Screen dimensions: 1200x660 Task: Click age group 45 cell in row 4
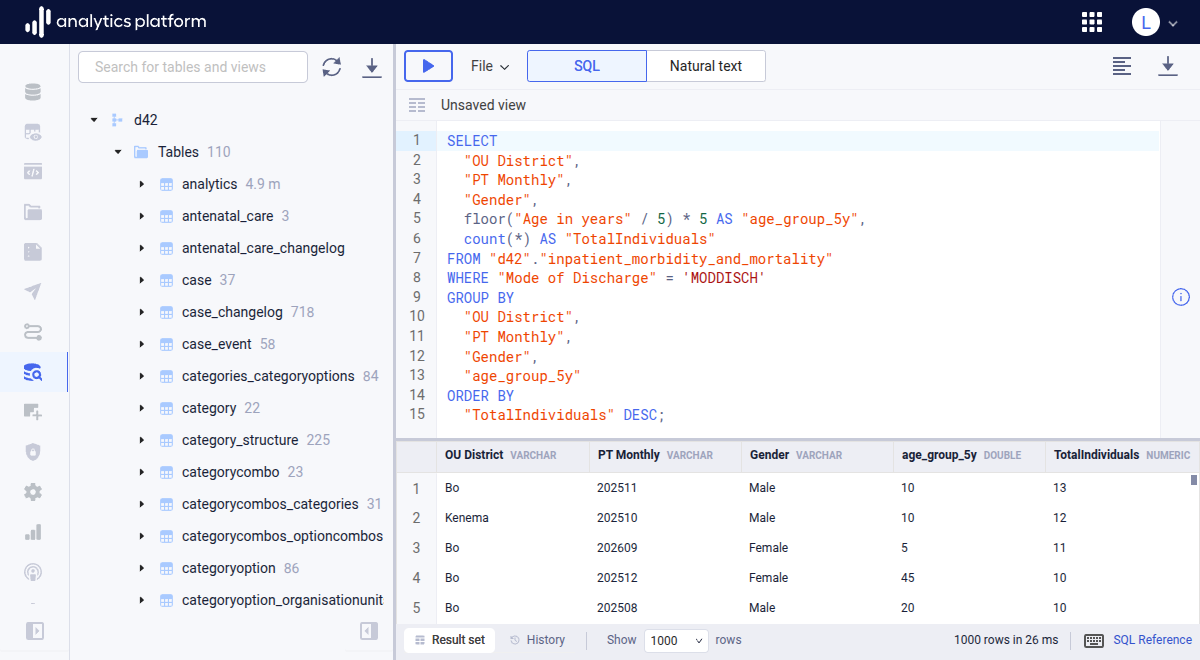tap(908, 578)
